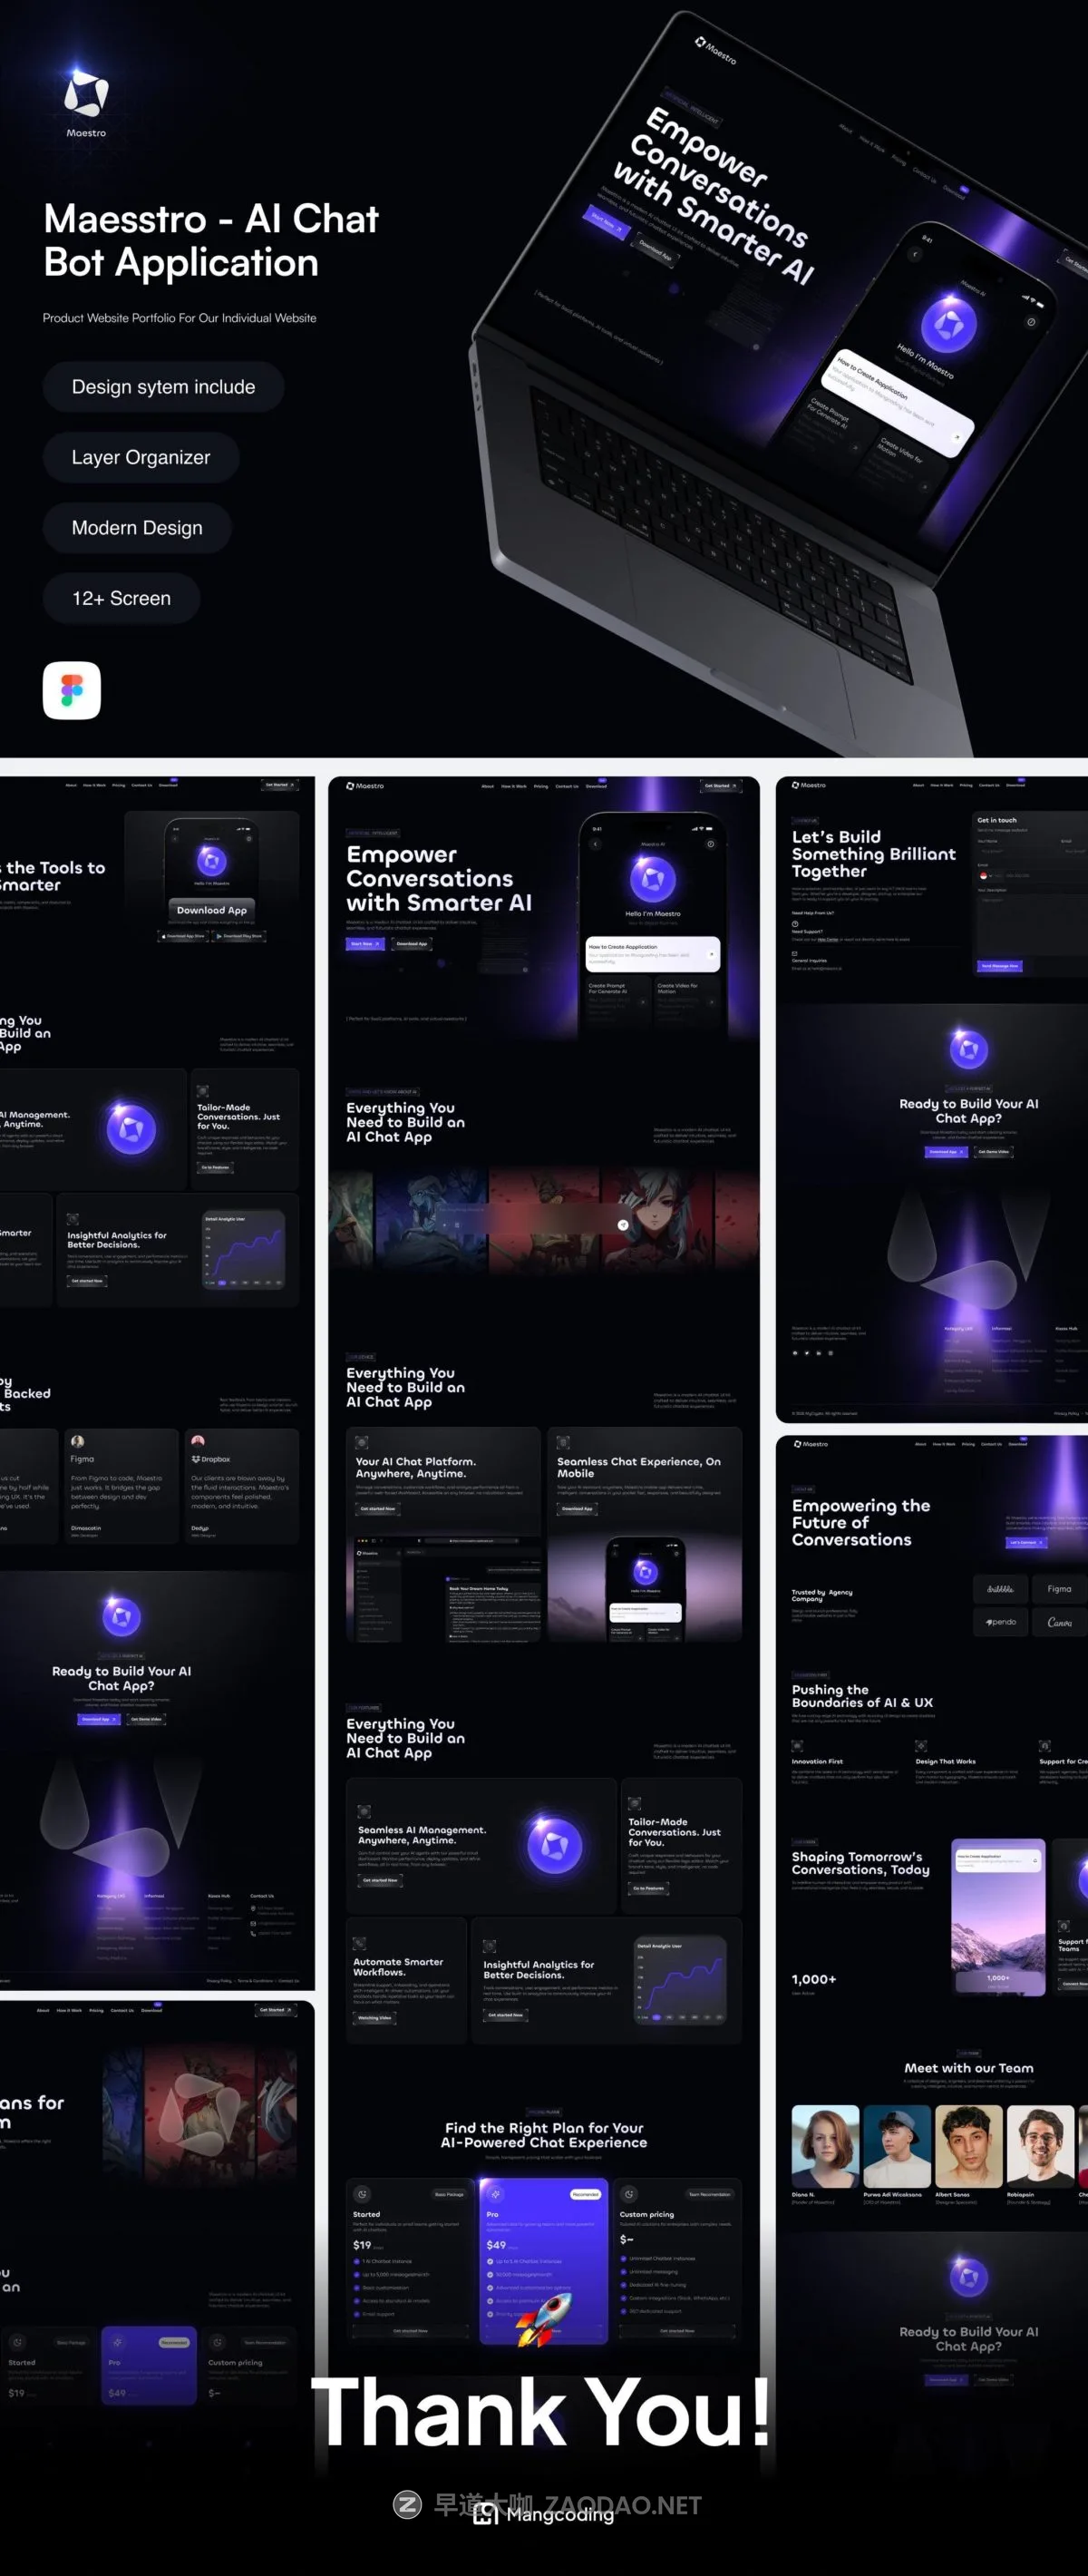This screenshot has width=1088, height=2576.
Task: Open 'How to Create Application' card in hero phone
Action: pos(653,953)
